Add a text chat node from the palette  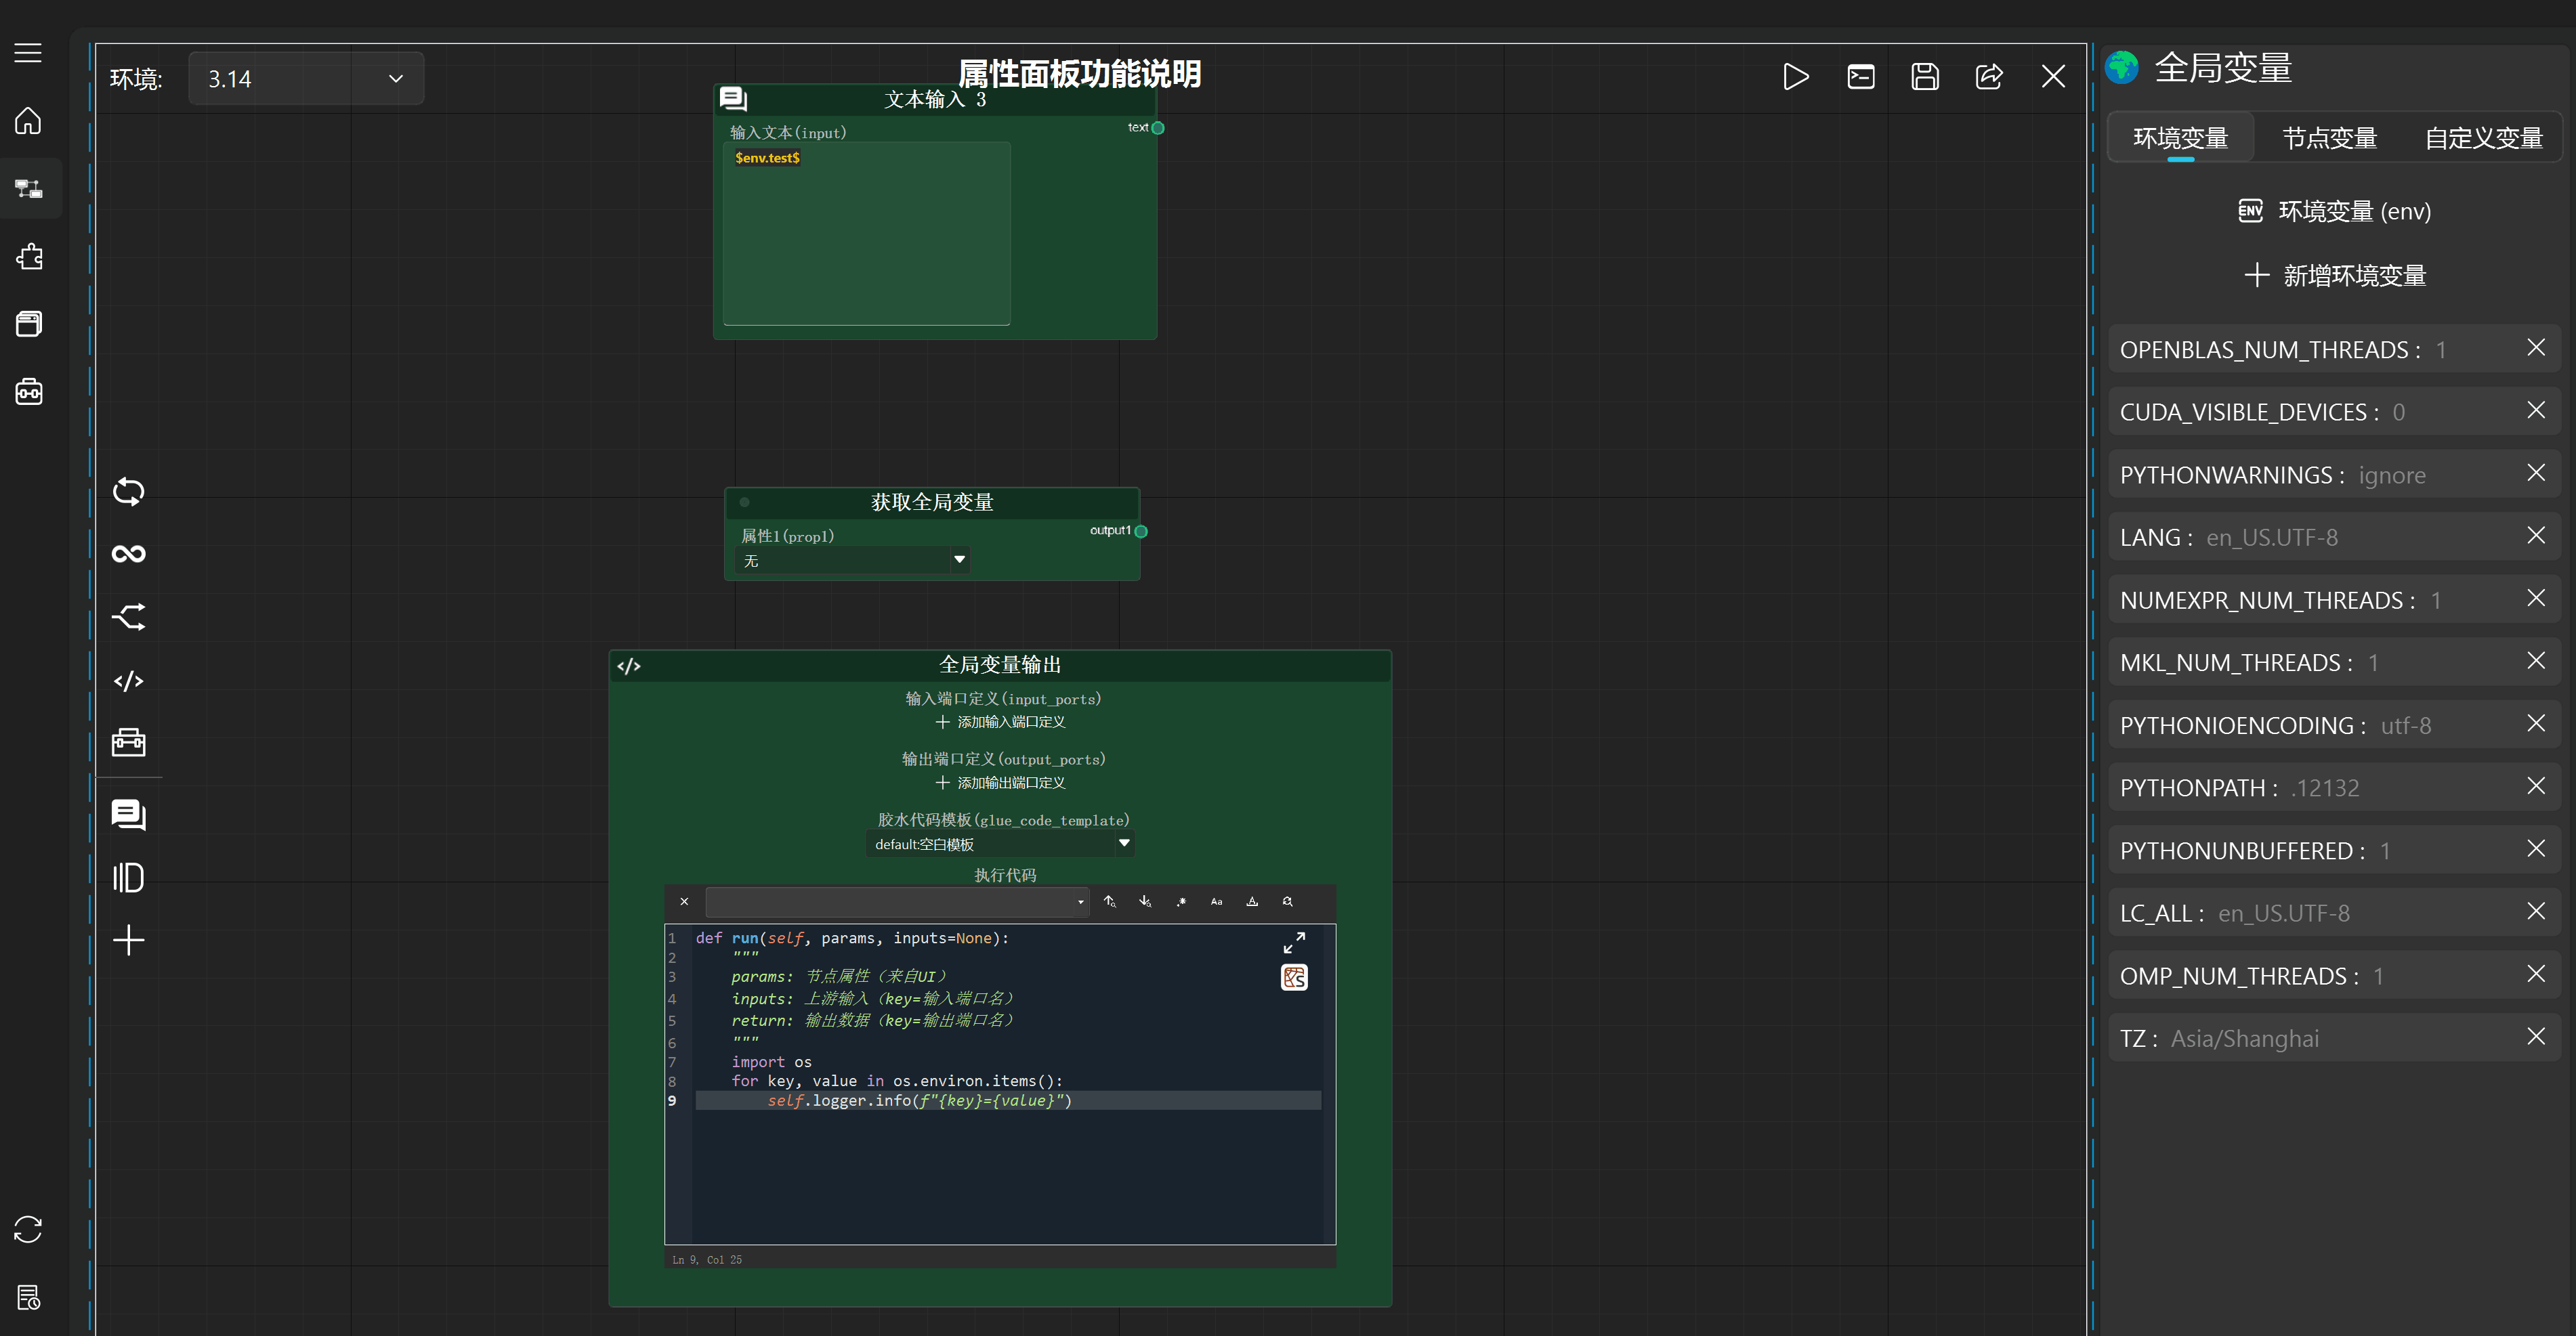128,815
